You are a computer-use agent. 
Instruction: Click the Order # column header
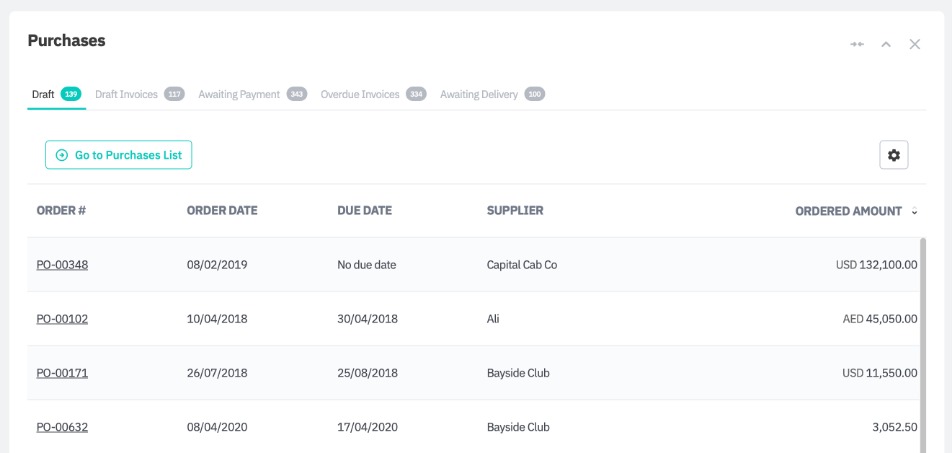coord(61,211)
